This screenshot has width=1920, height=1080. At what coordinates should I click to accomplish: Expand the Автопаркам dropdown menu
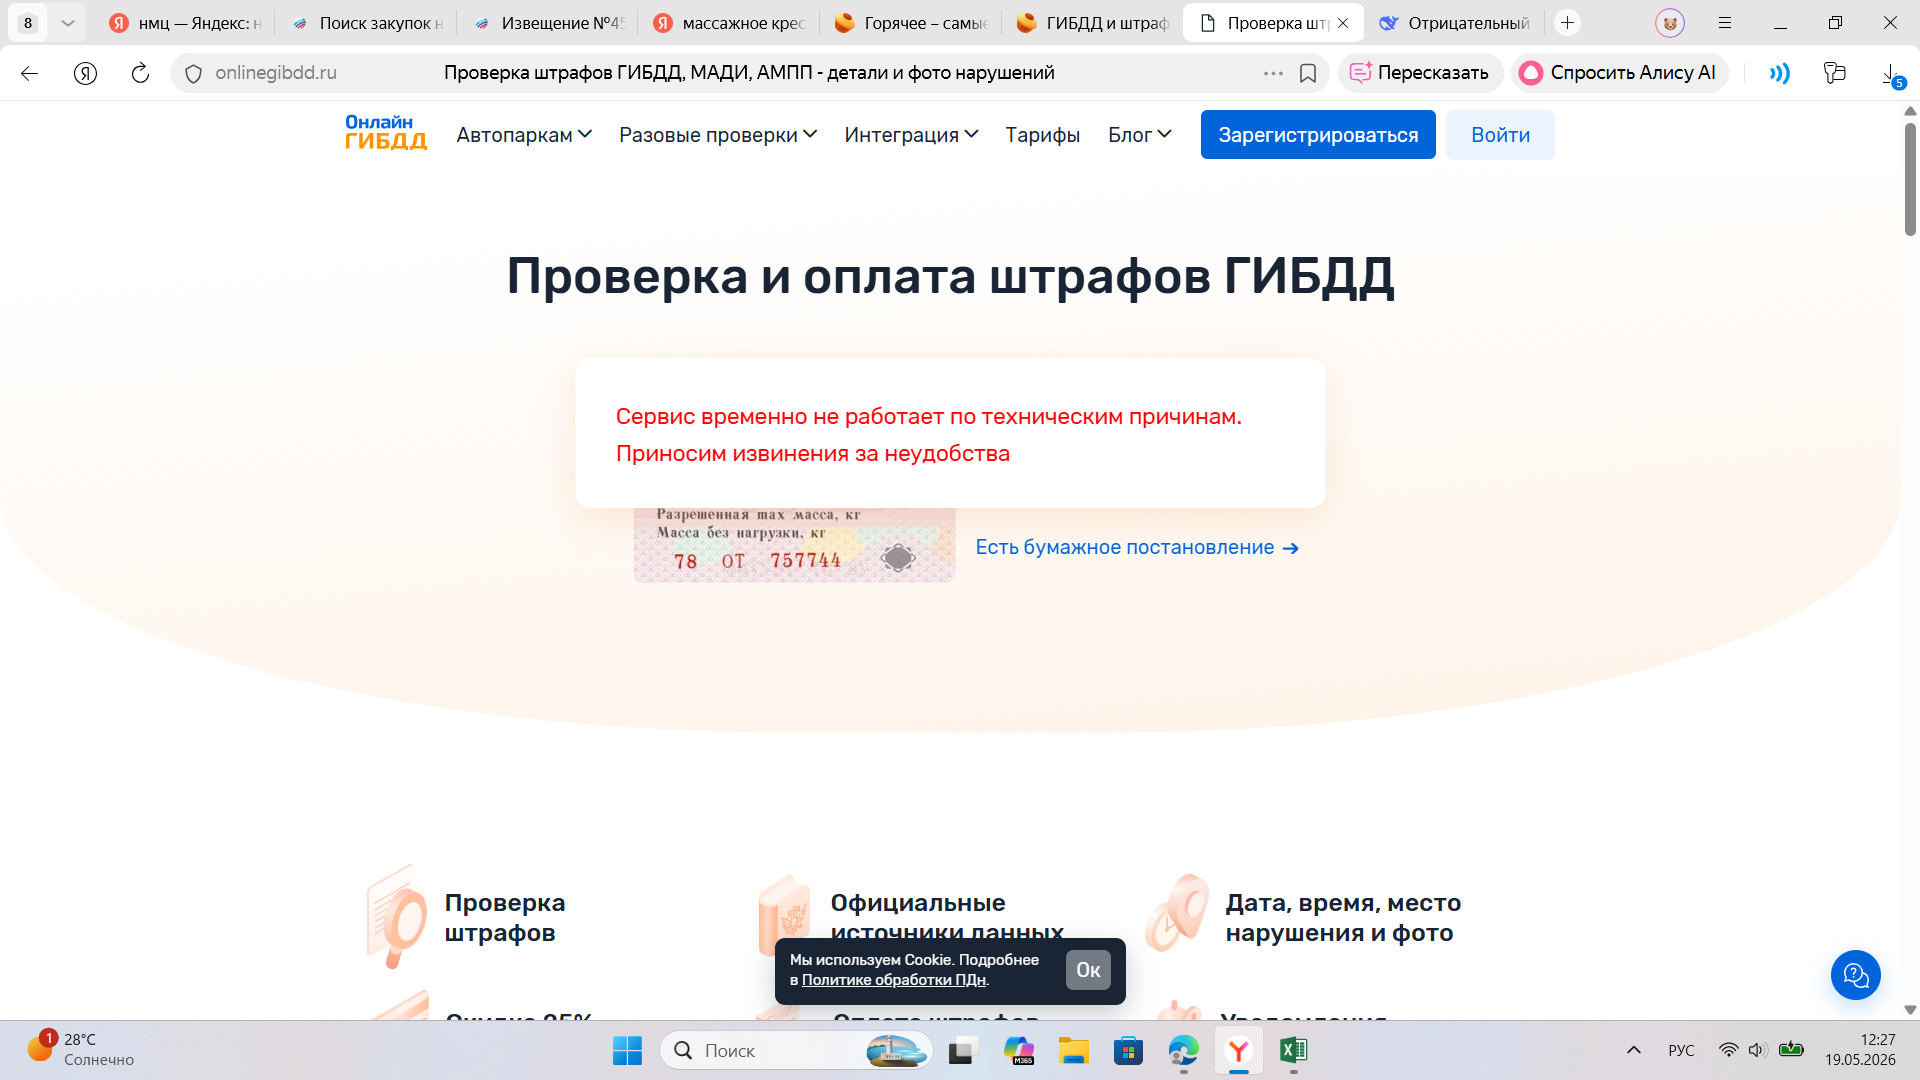(524, 135)
